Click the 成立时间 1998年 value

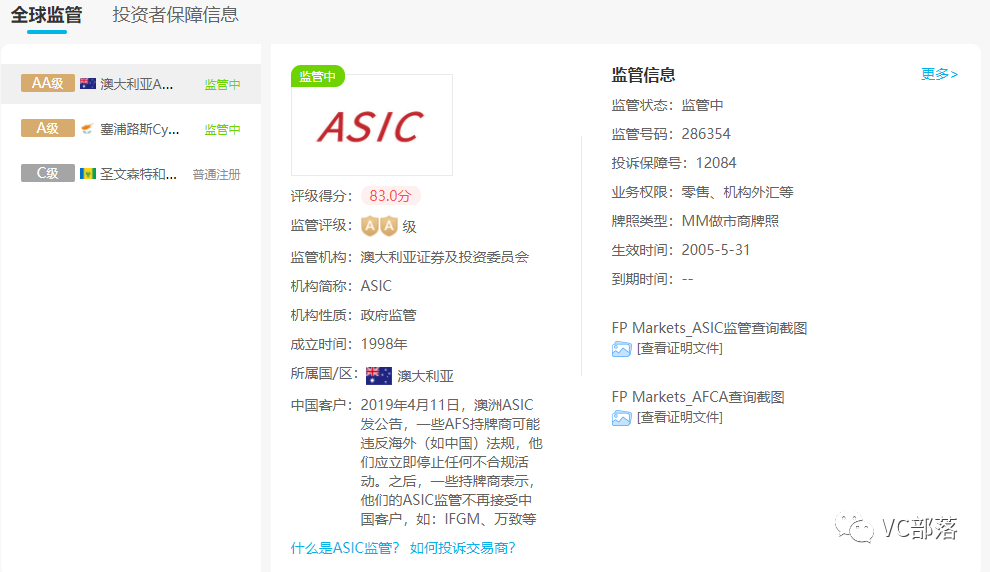click(x=384, y=344)
